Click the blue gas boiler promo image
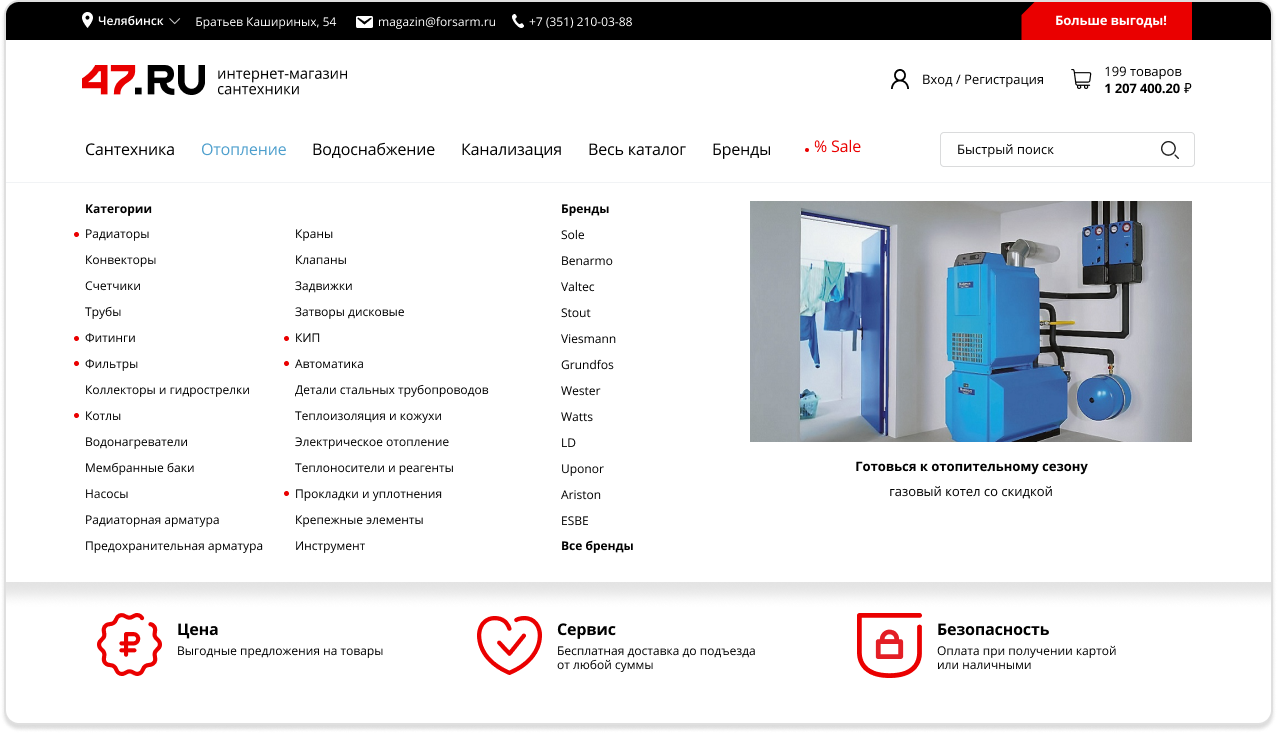Screen dimensions: 1277x733 pos(970,321)
